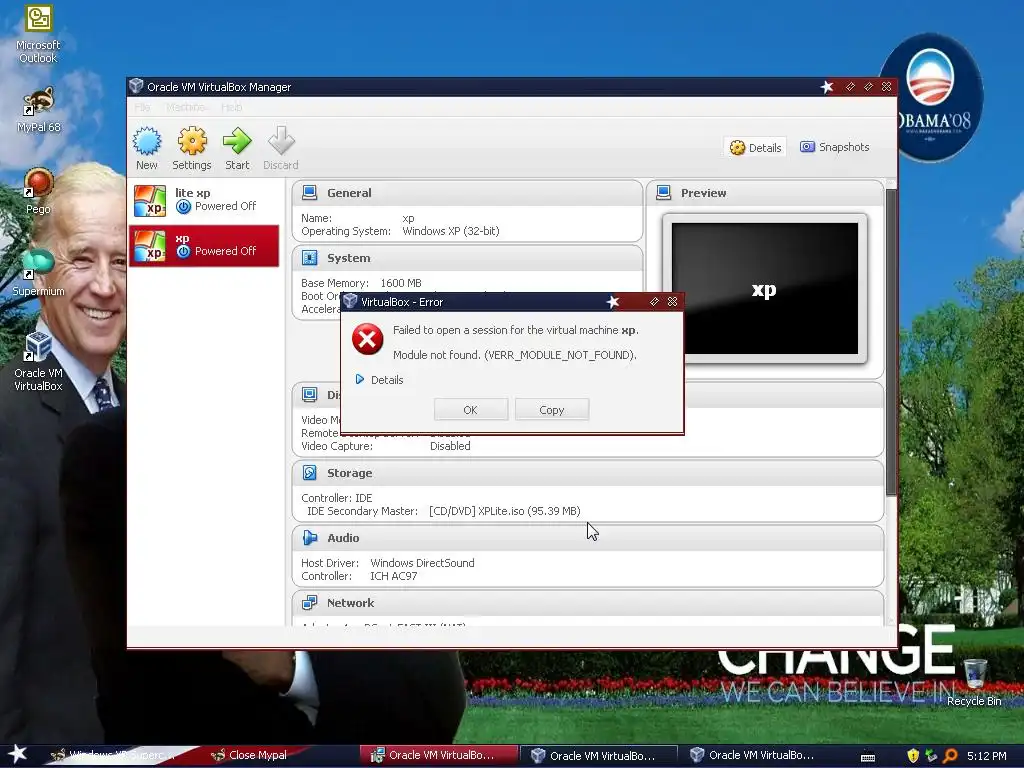Click the Storage section disk icon
The height and width of the screenshot is (768, 1024).
click(x=310, y=473)
